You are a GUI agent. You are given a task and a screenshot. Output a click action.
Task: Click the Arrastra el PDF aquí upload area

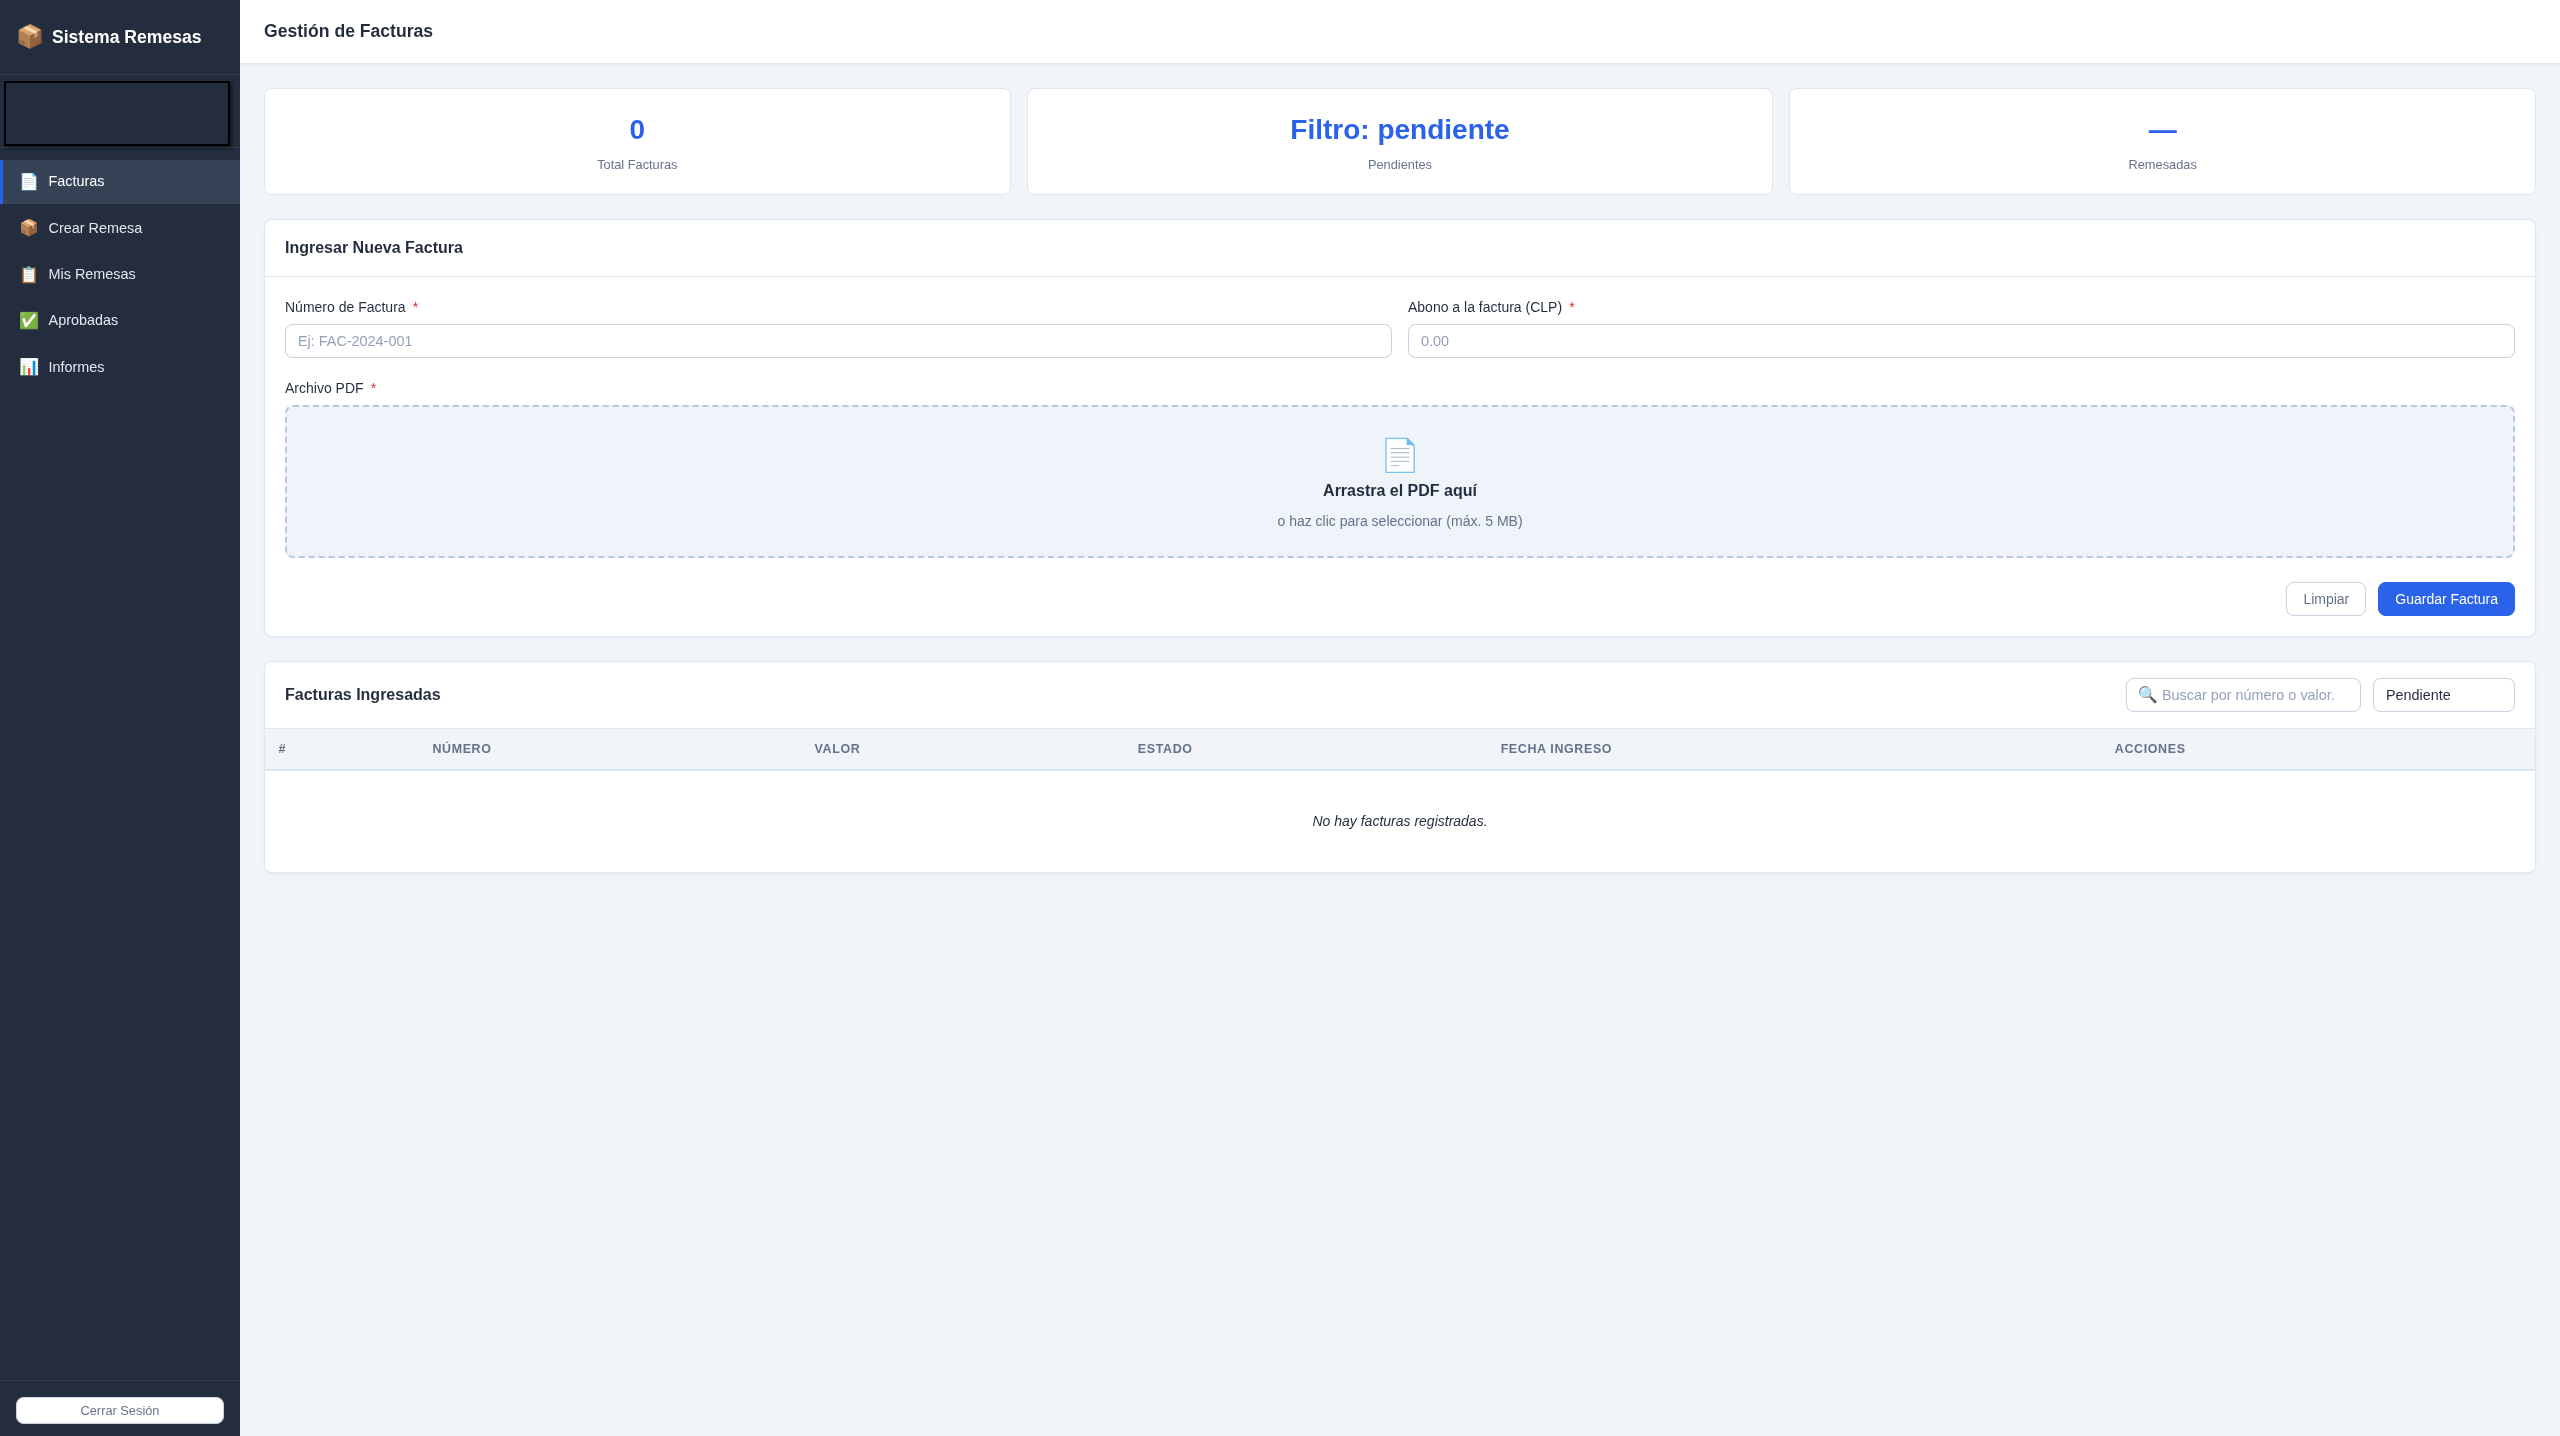[x=1400, y=481]
